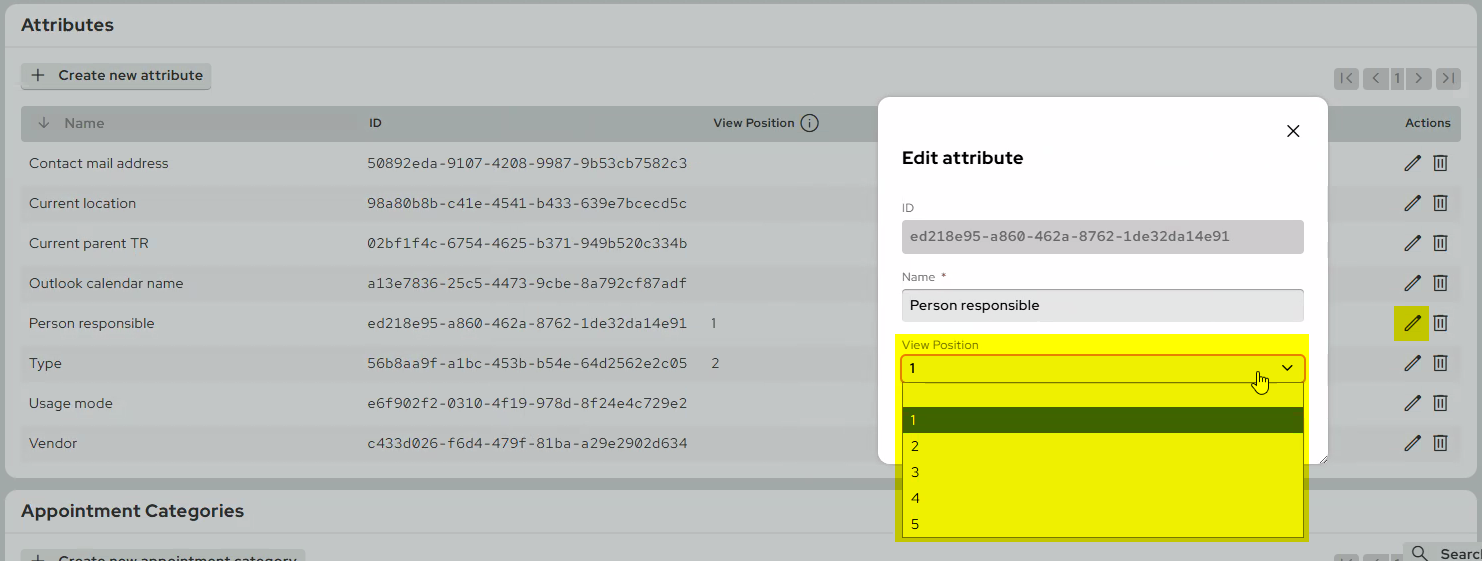Screen dimensions: 1482x561
Task: Go to next attributes page
Action: [1420, 78]
